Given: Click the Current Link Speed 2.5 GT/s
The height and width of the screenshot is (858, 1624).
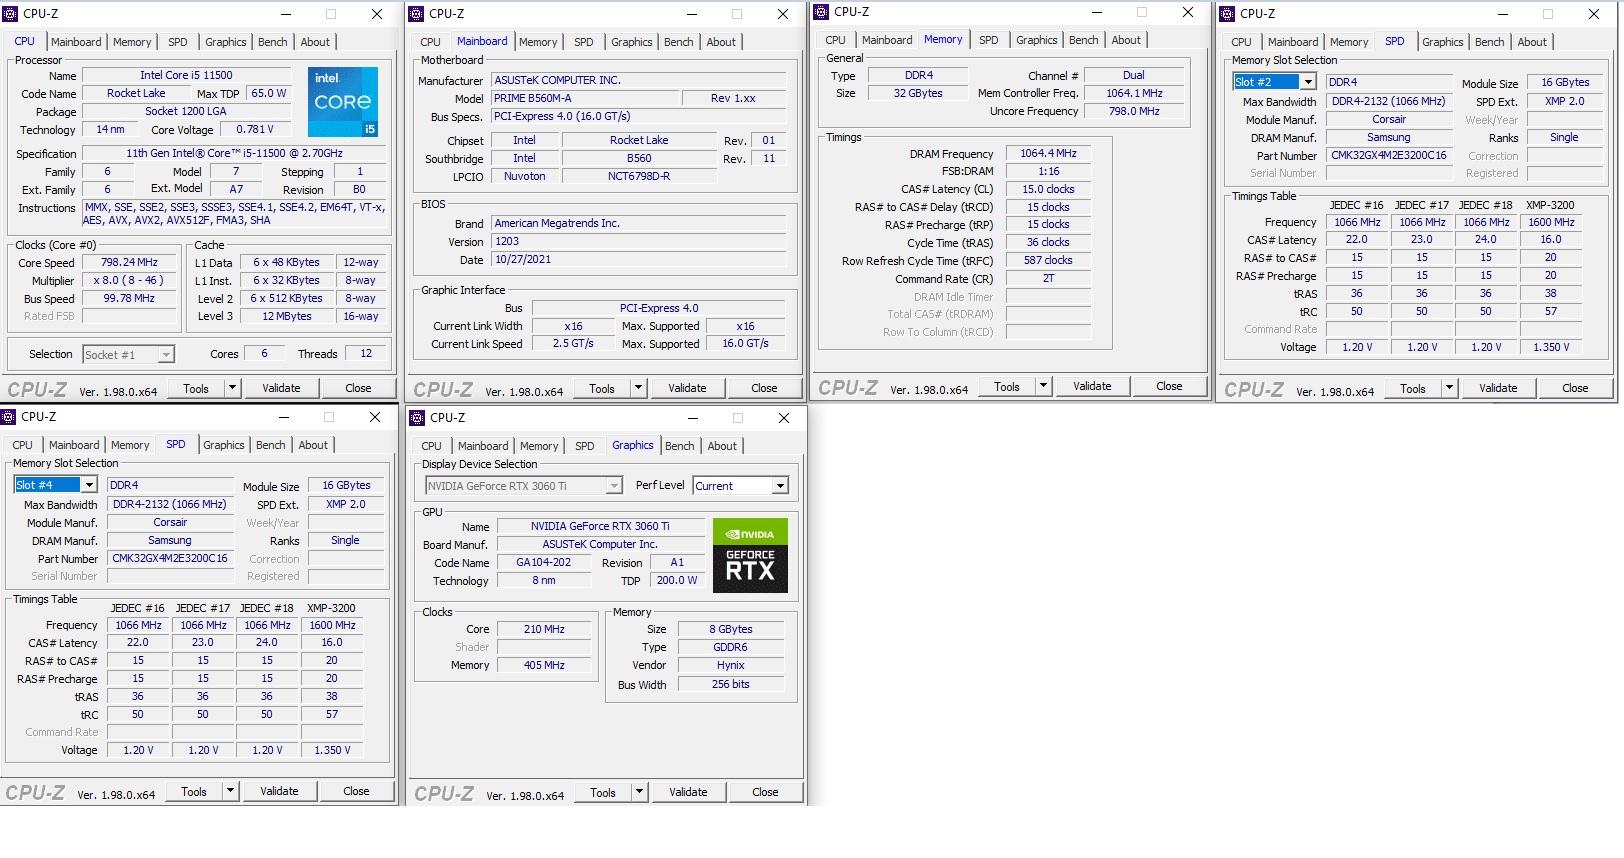Looking at the screenshot, I should pyautogui.click(x=573, y=344).
